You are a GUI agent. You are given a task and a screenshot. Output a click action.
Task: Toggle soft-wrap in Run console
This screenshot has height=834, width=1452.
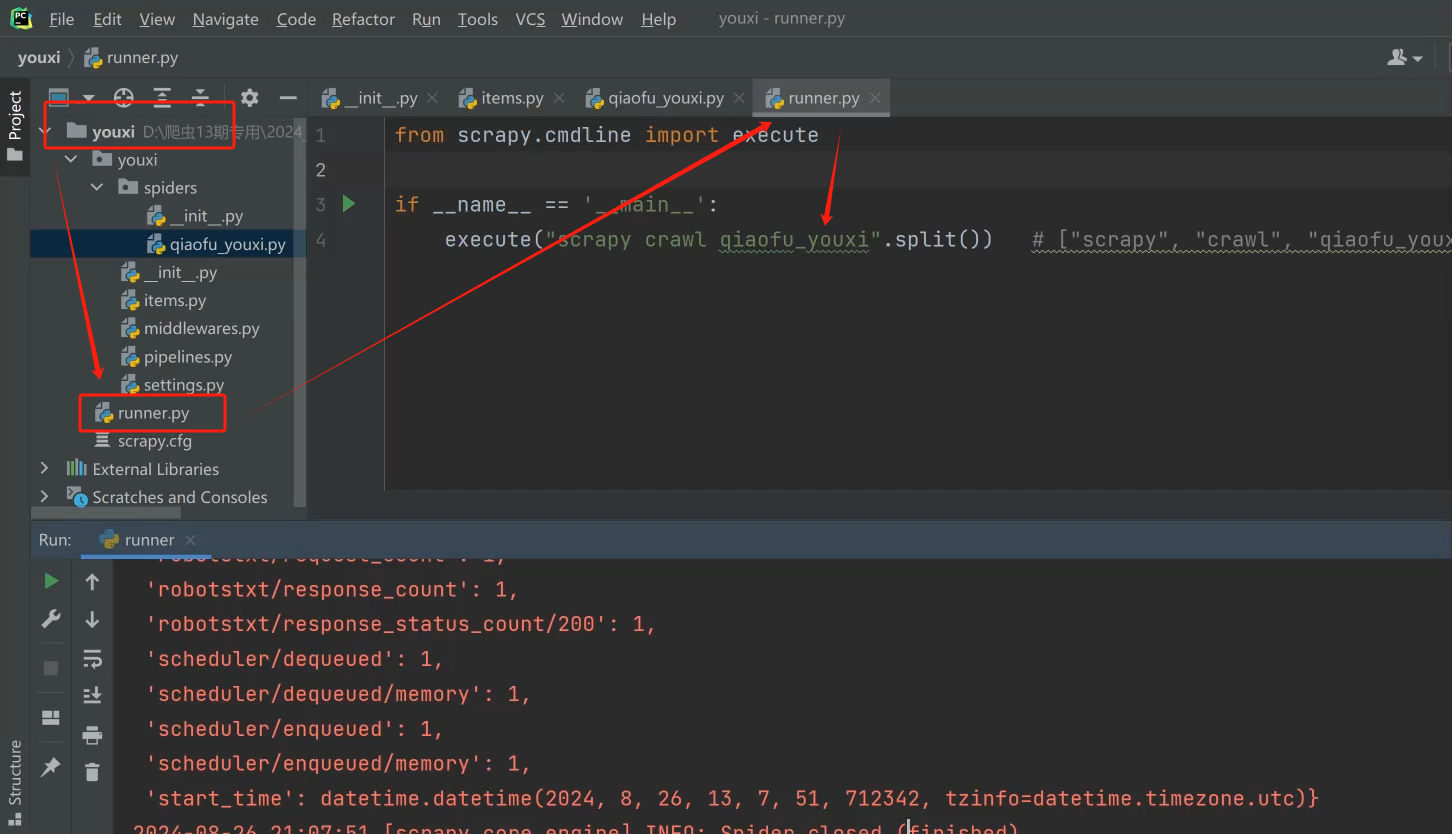92,658
